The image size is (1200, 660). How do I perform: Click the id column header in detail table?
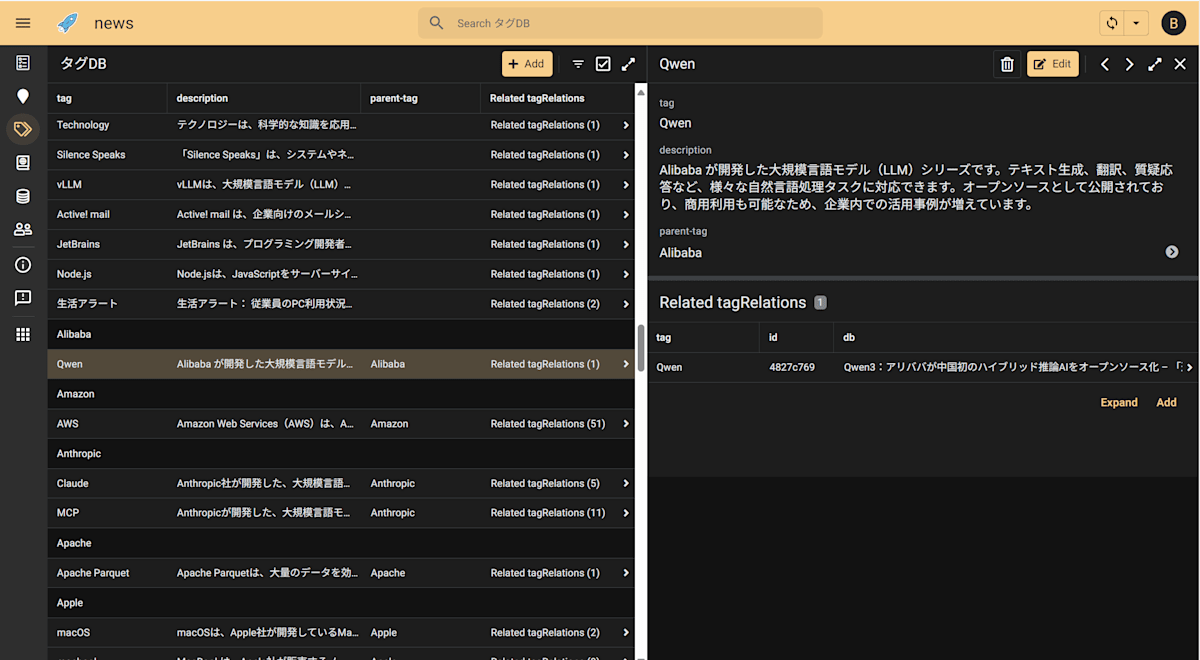tap(797, 337)
